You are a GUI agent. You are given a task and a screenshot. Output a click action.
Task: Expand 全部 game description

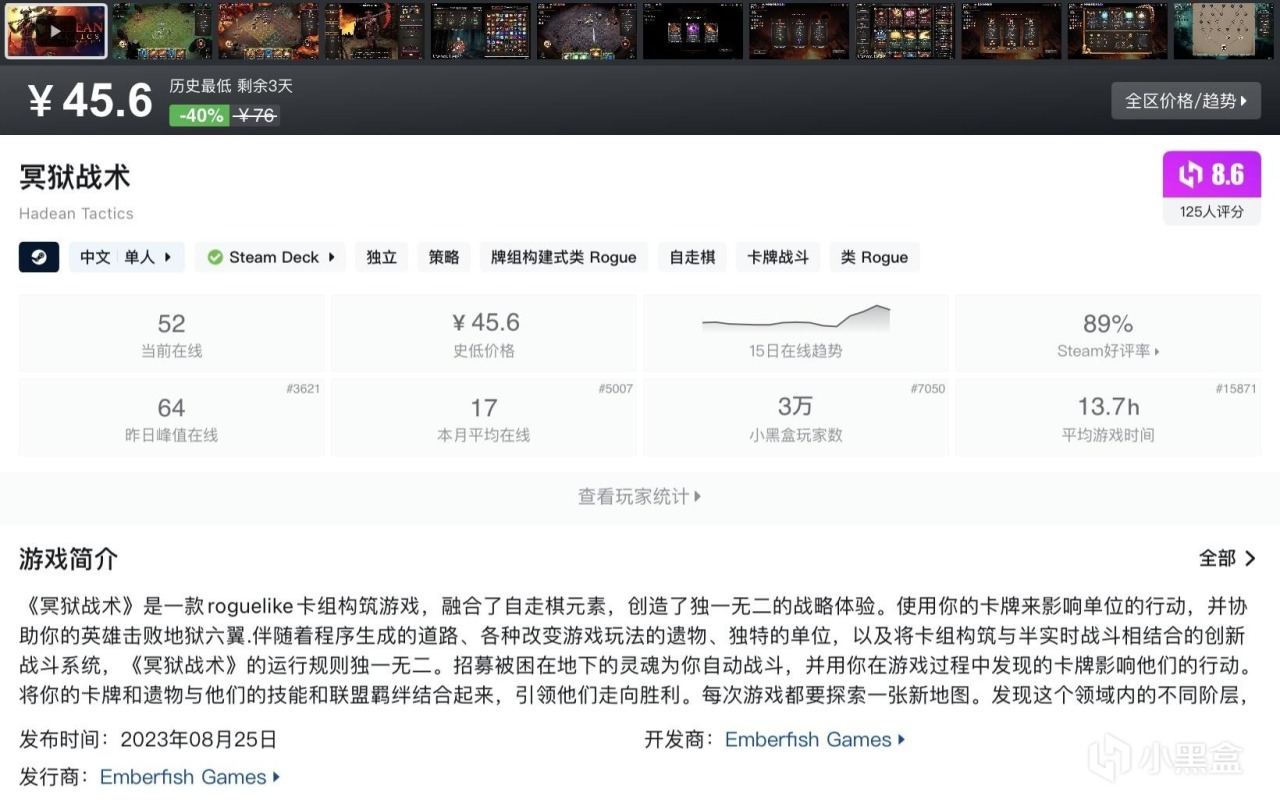click(1227, 558)
